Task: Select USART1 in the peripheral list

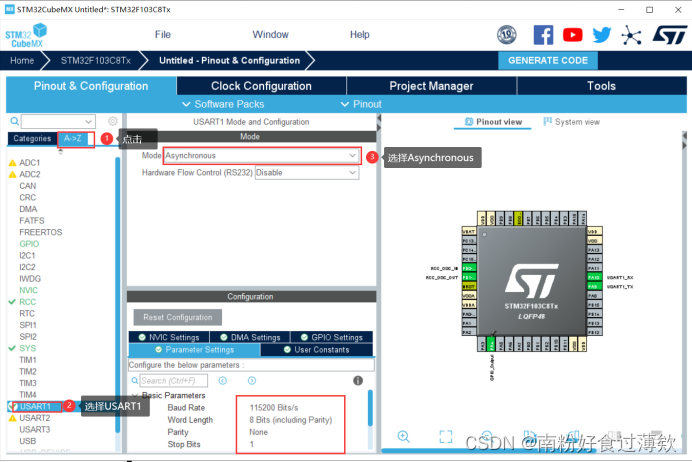Action: pyautogui.click(x=35, y=406)
